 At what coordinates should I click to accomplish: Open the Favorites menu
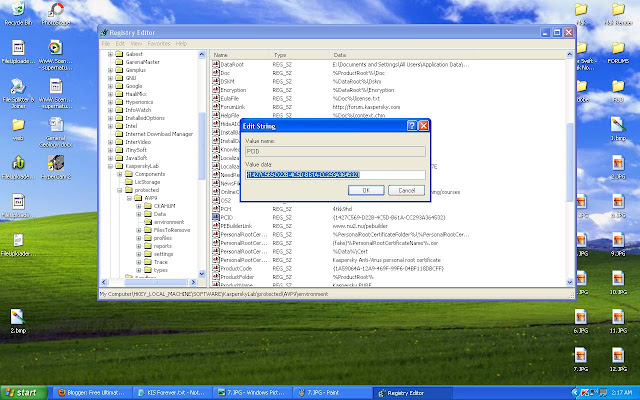click(159, 43)
